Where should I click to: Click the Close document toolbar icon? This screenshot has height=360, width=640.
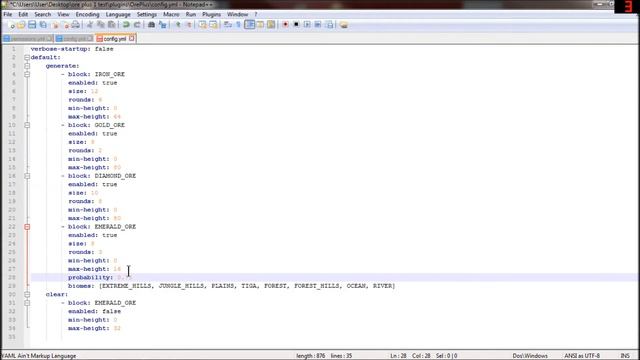coord(55,25)
